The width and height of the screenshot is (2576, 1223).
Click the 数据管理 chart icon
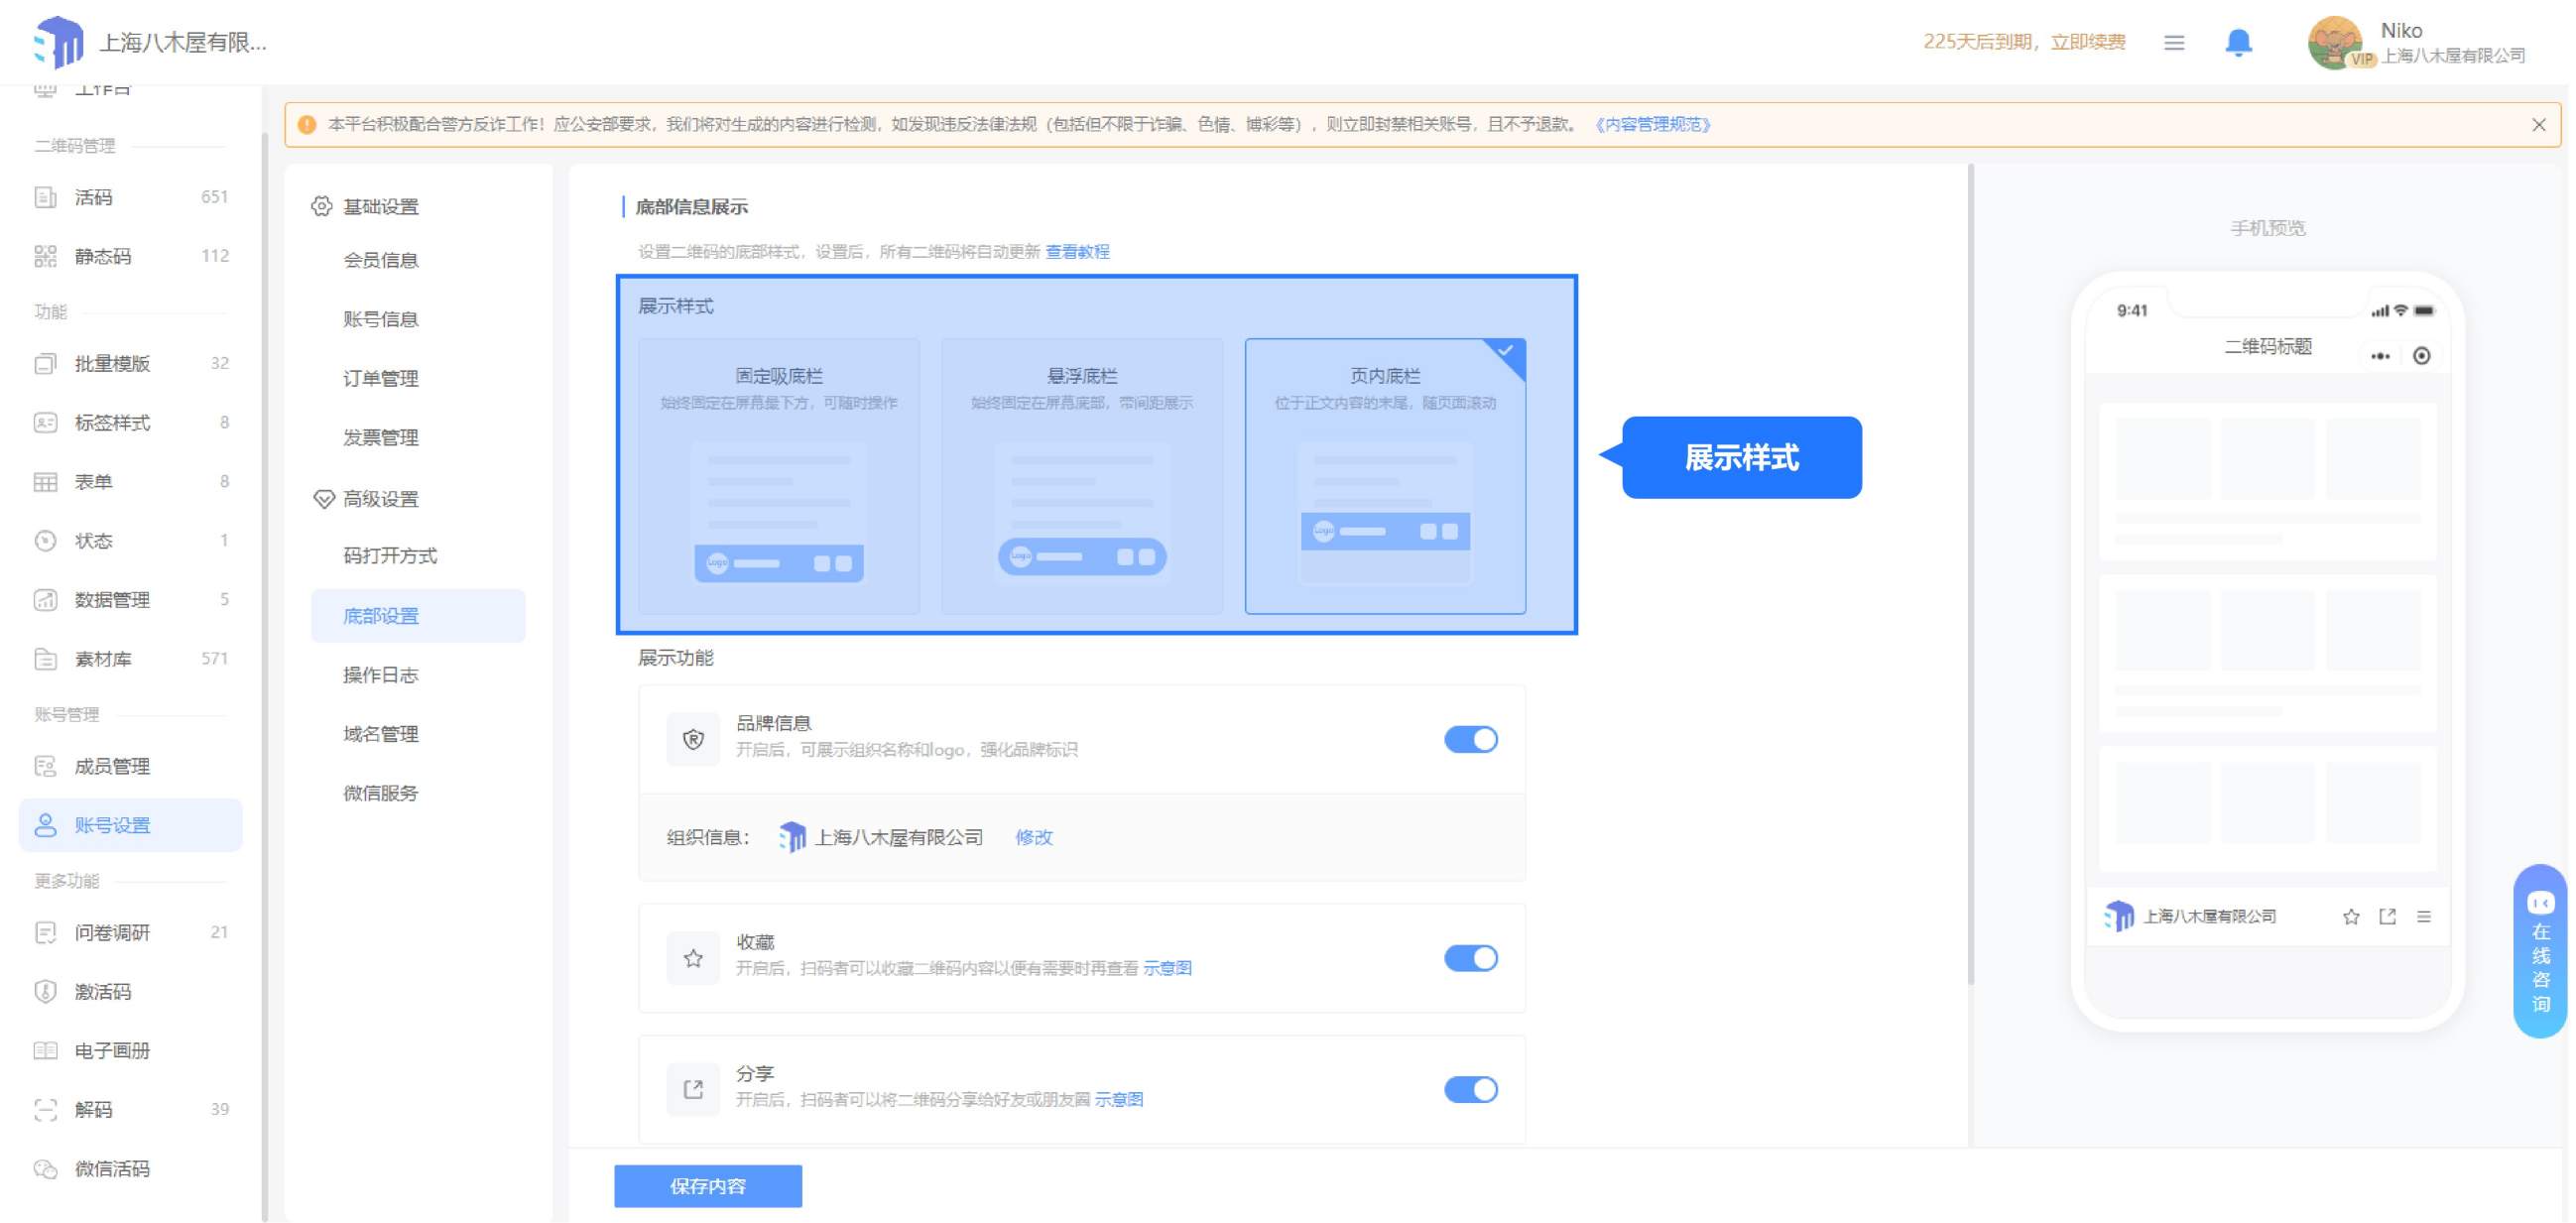(45, 600)
